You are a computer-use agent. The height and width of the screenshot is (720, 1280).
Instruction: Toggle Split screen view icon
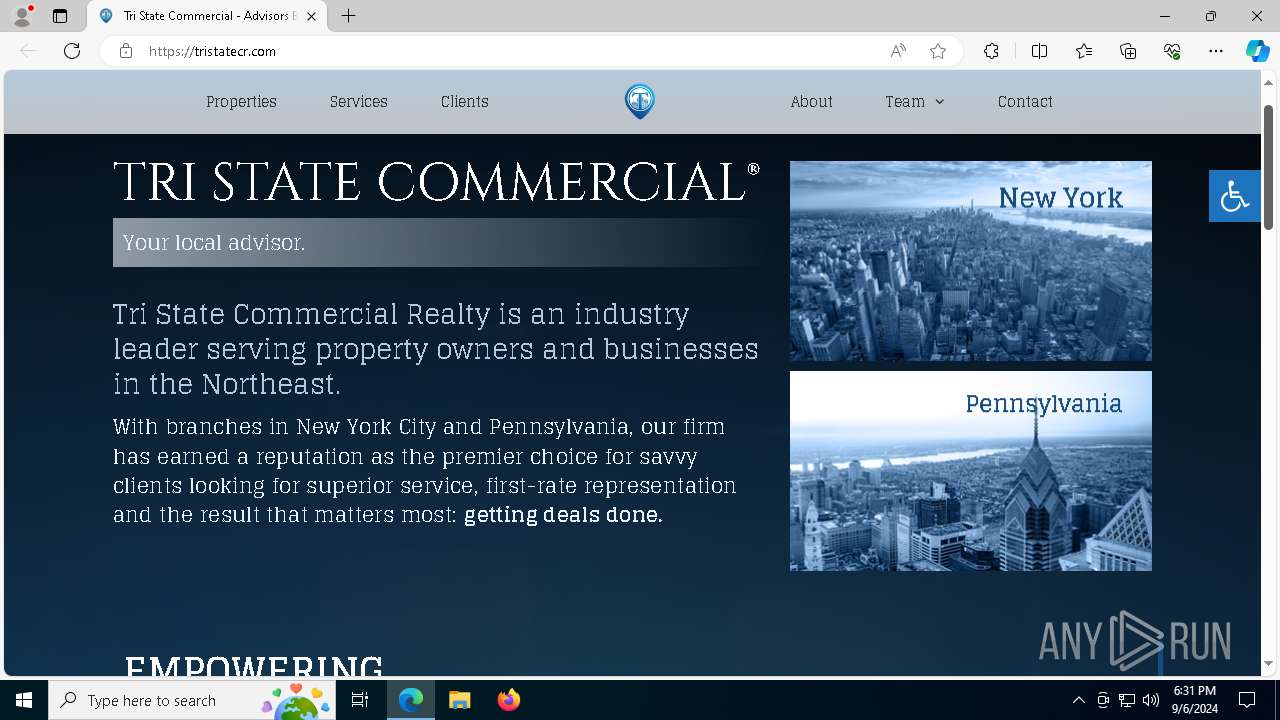[x=1039, y=51]
